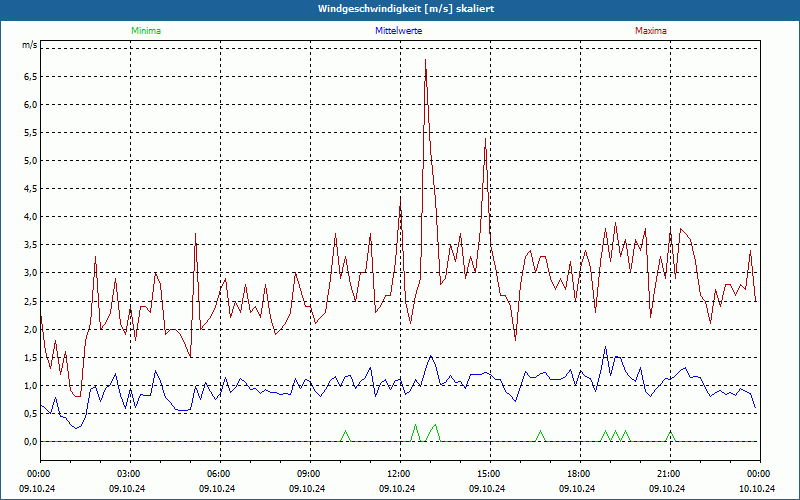Click the Windgeschwindigkeit [m/s] skaliert title
The image size is (800, 500).
click(x=406, y=9)
